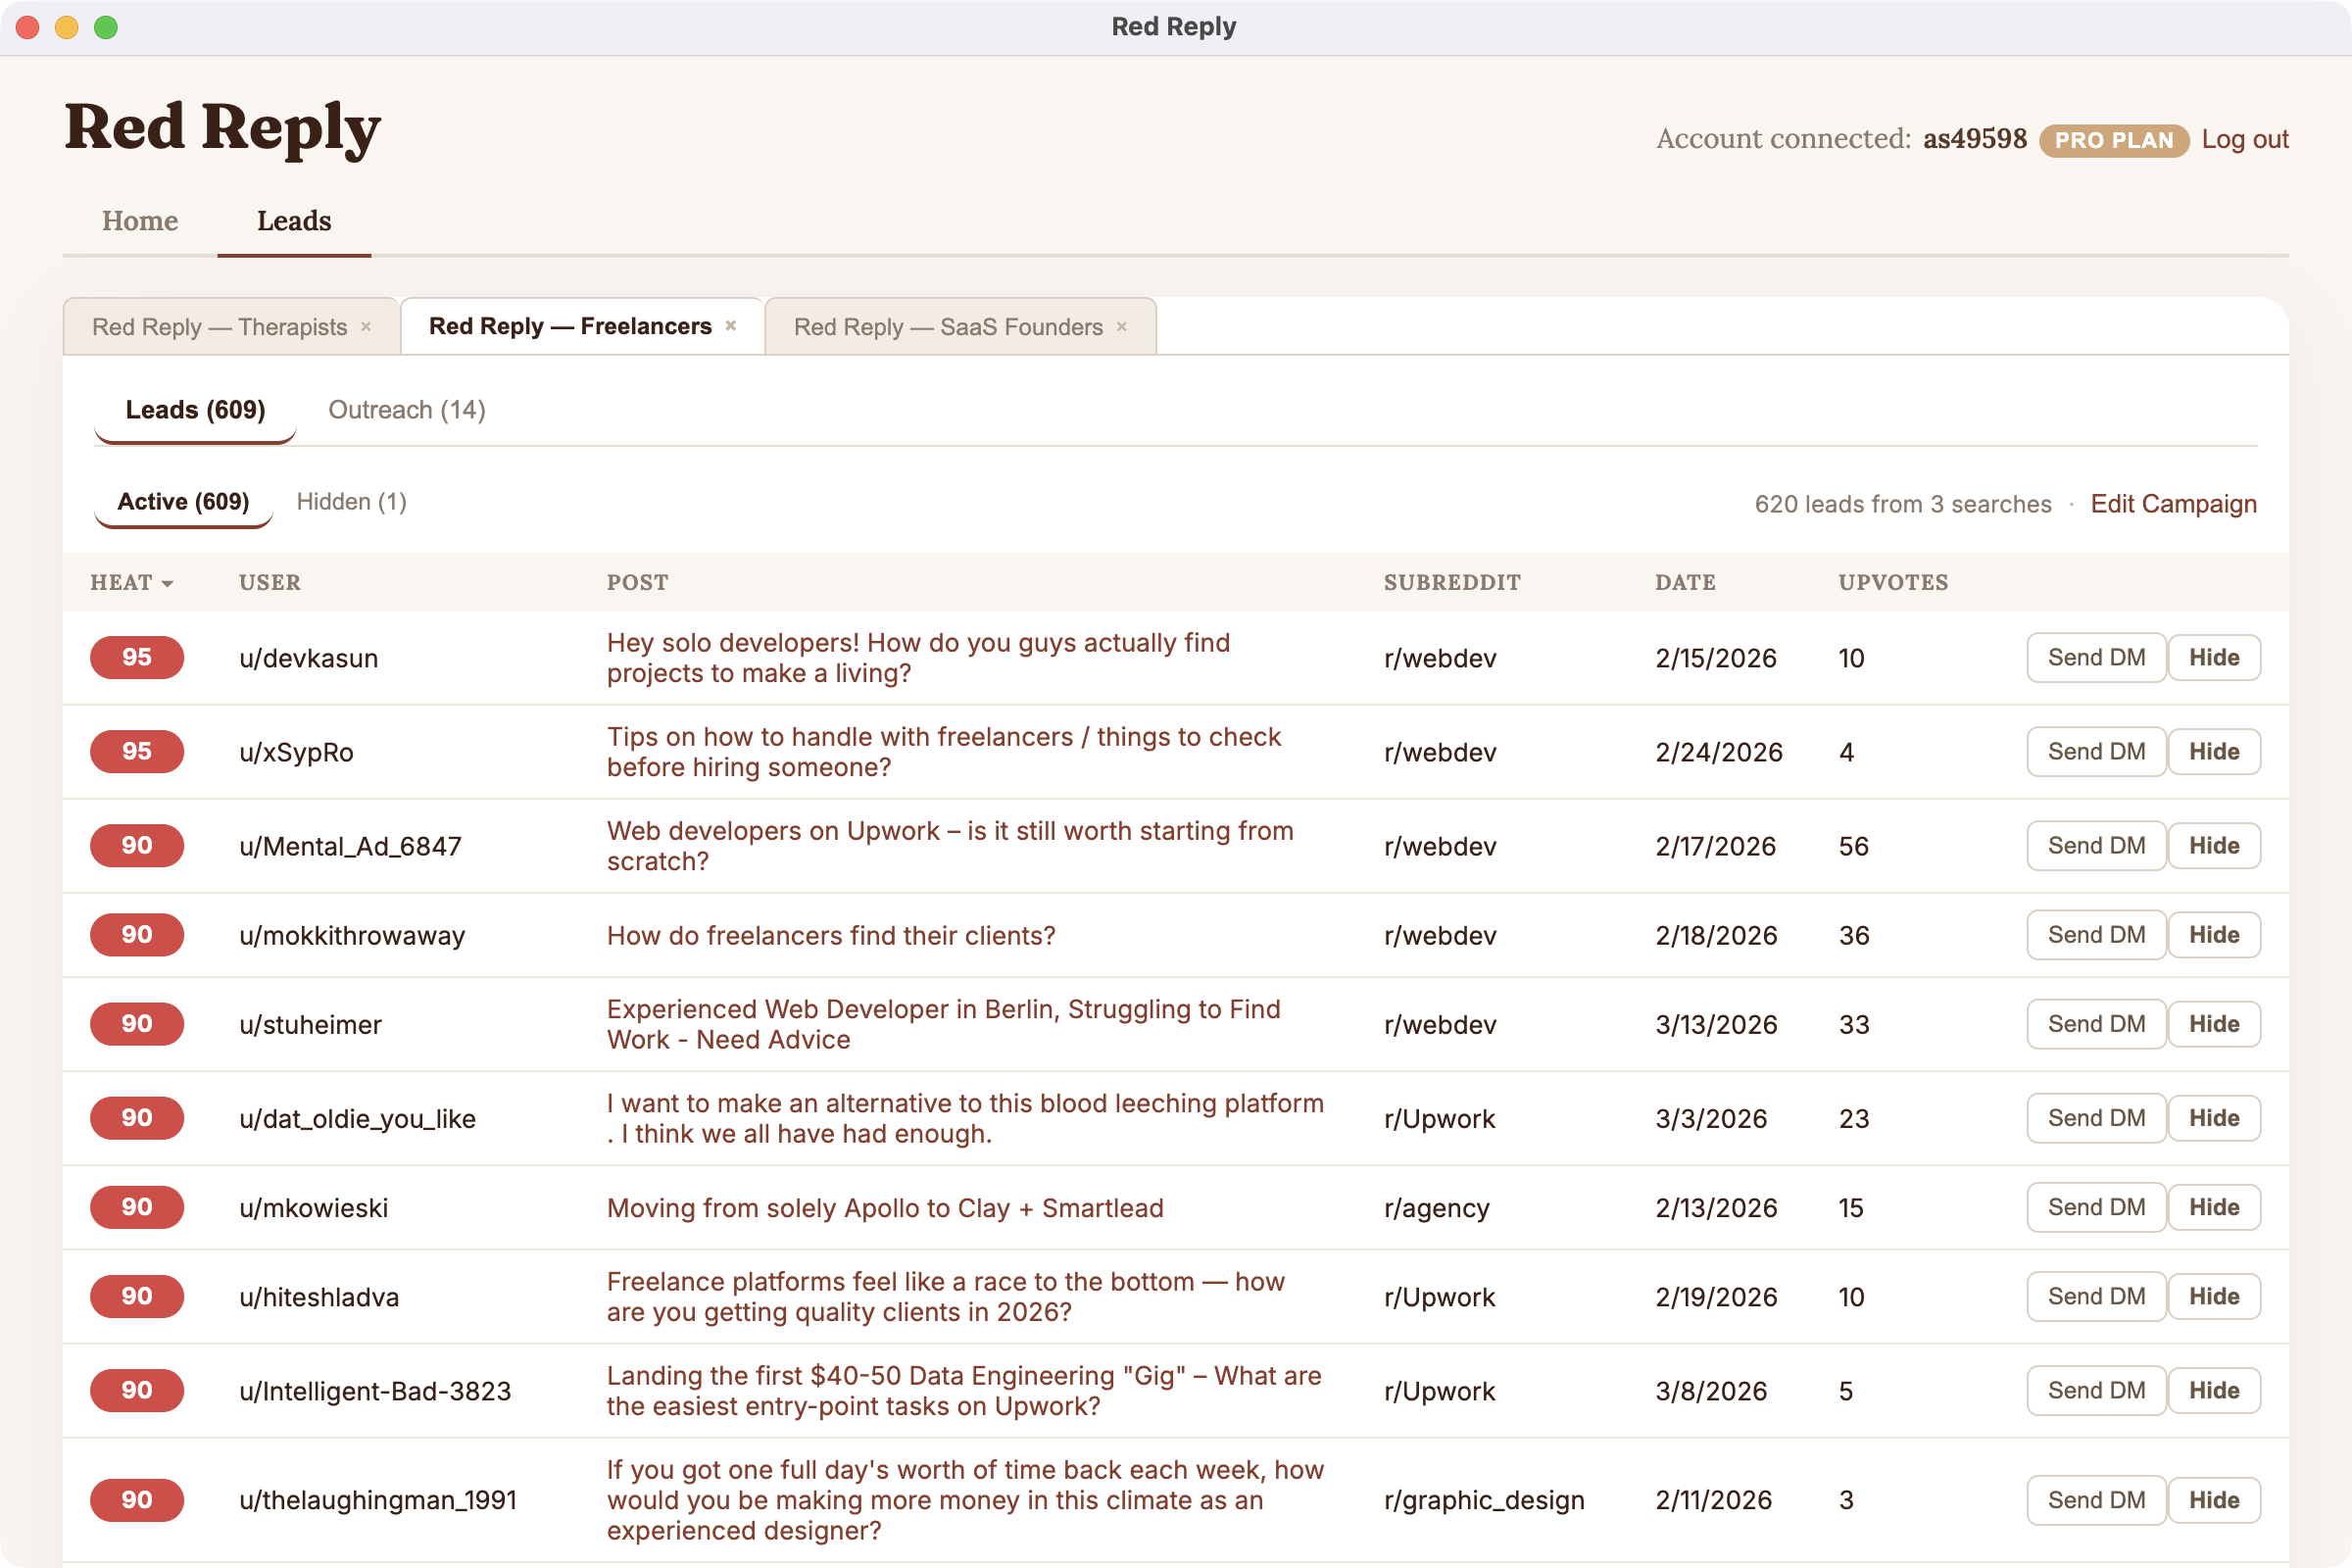
Task: Click the heat score badge next to u/devkasun
Action: tap(136, 657)
